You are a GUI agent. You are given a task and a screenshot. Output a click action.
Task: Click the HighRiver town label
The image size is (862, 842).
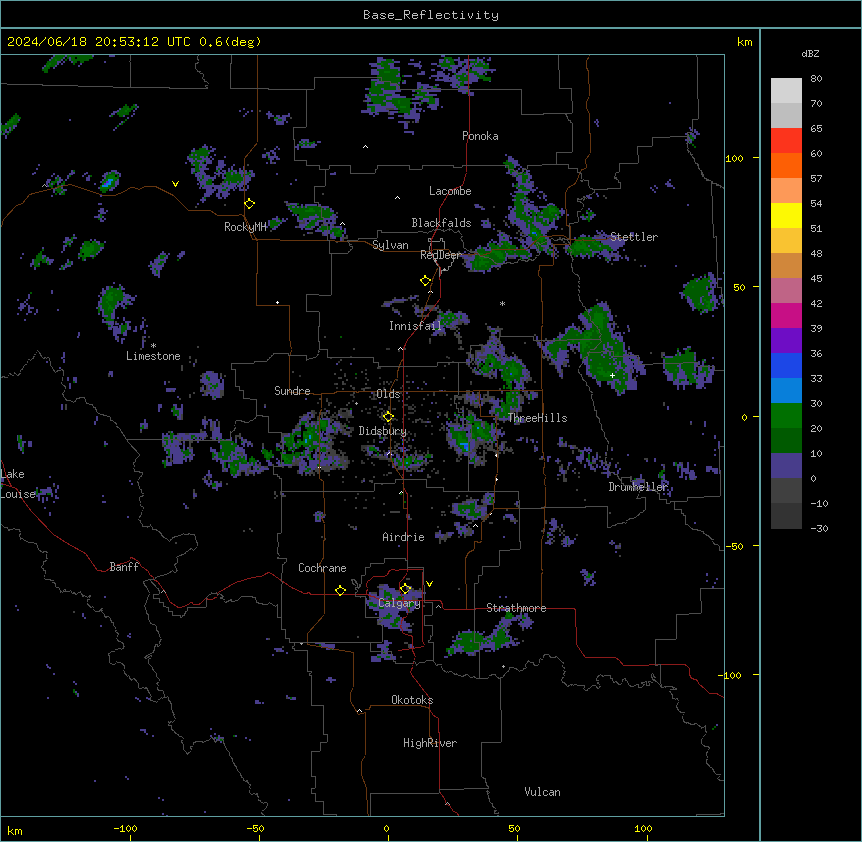click(430, 743)
